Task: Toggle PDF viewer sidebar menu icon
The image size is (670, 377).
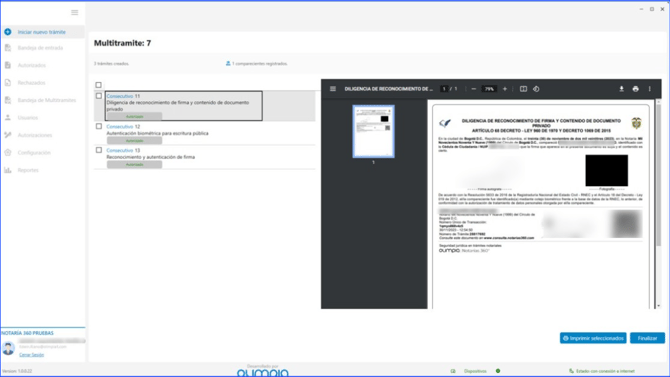Action: (333, 89)
